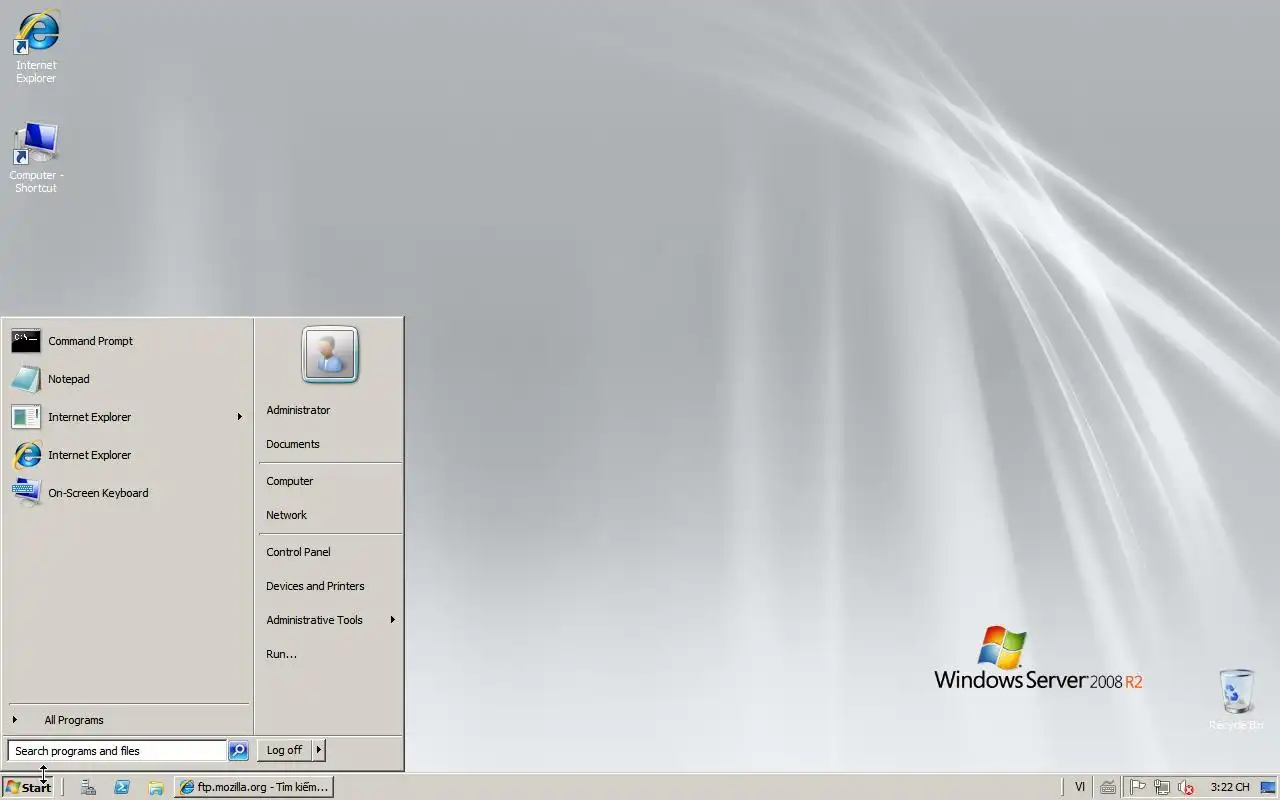Click the VI input language indicator
Screen dimensions: 1280x800
point(1080,787)
